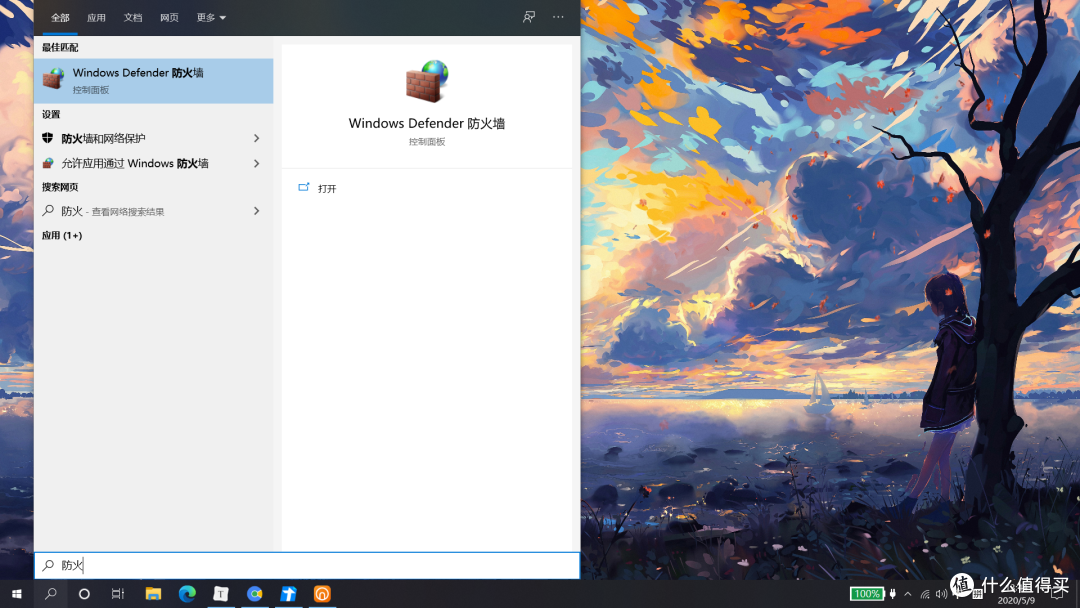1080x608 pixels.
Task: Click 打开 in the preview pane
Action: click(x=327, y=189)
